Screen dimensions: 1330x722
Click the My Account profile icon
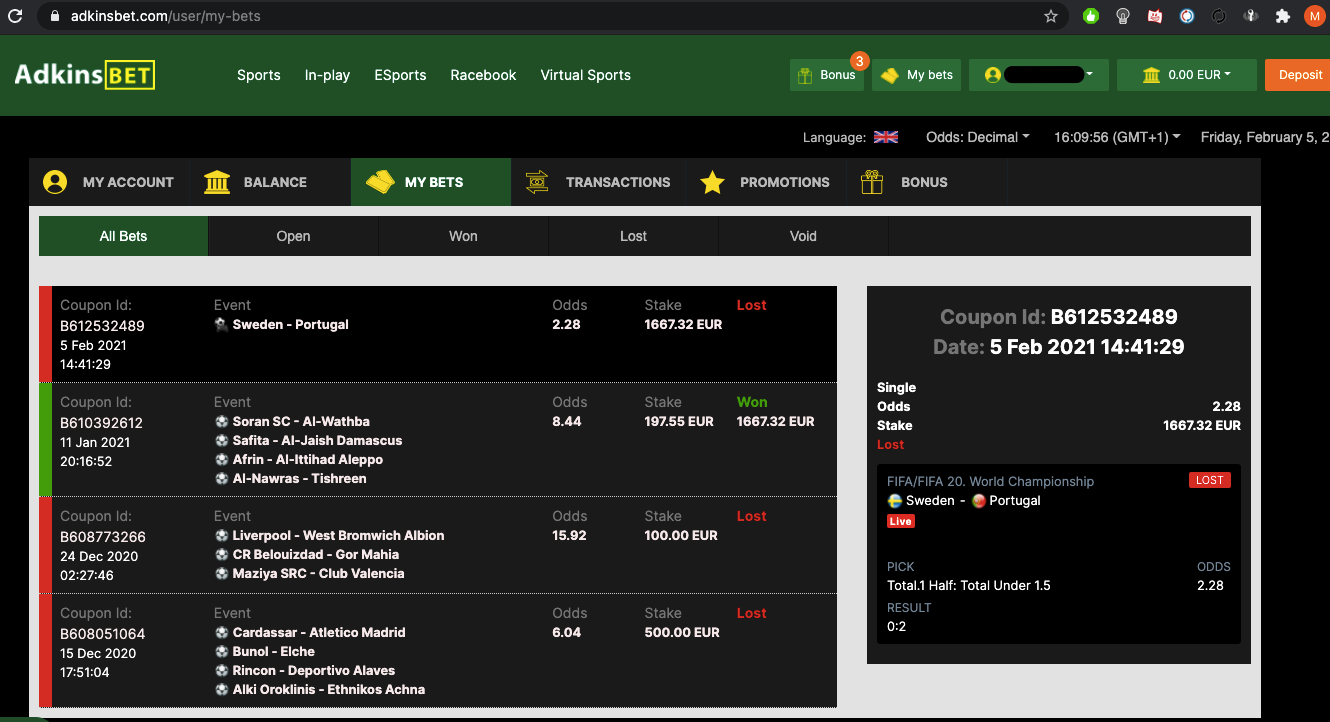55,182
